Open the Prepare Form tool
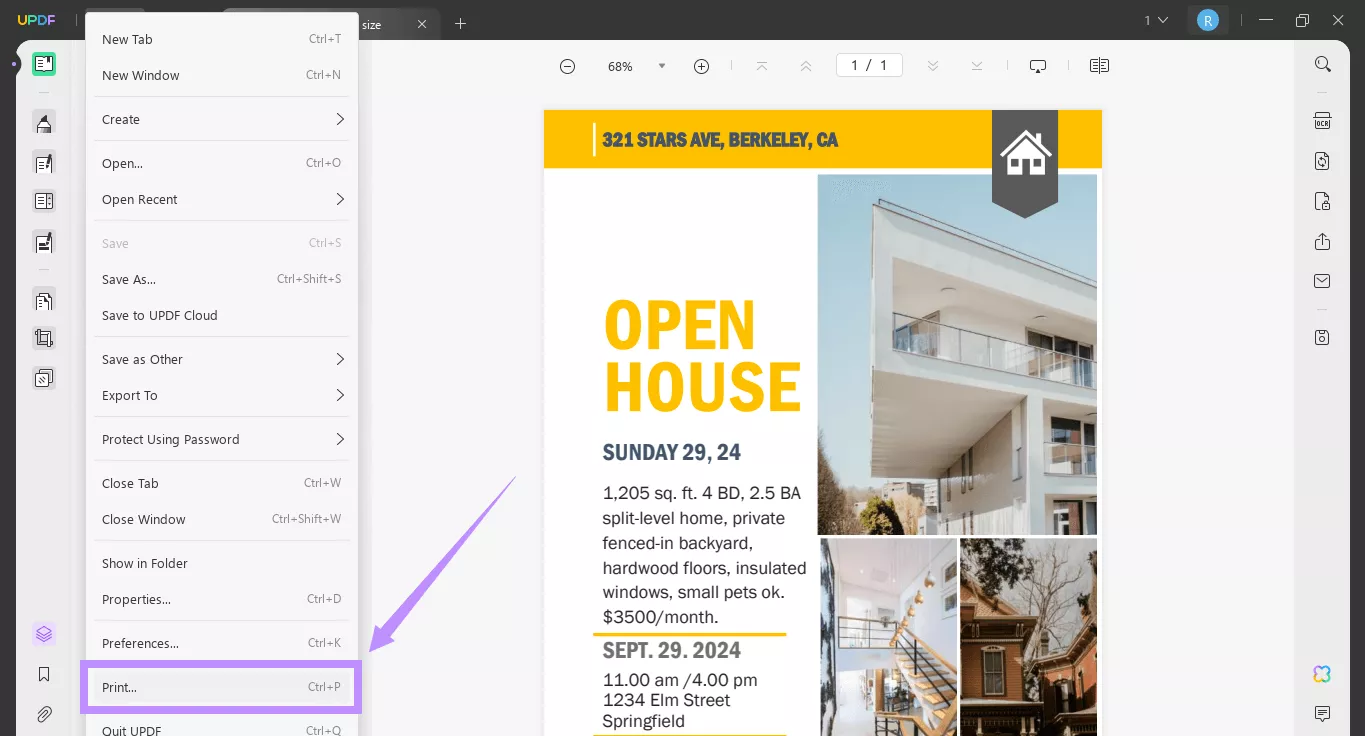 [44, 201]
